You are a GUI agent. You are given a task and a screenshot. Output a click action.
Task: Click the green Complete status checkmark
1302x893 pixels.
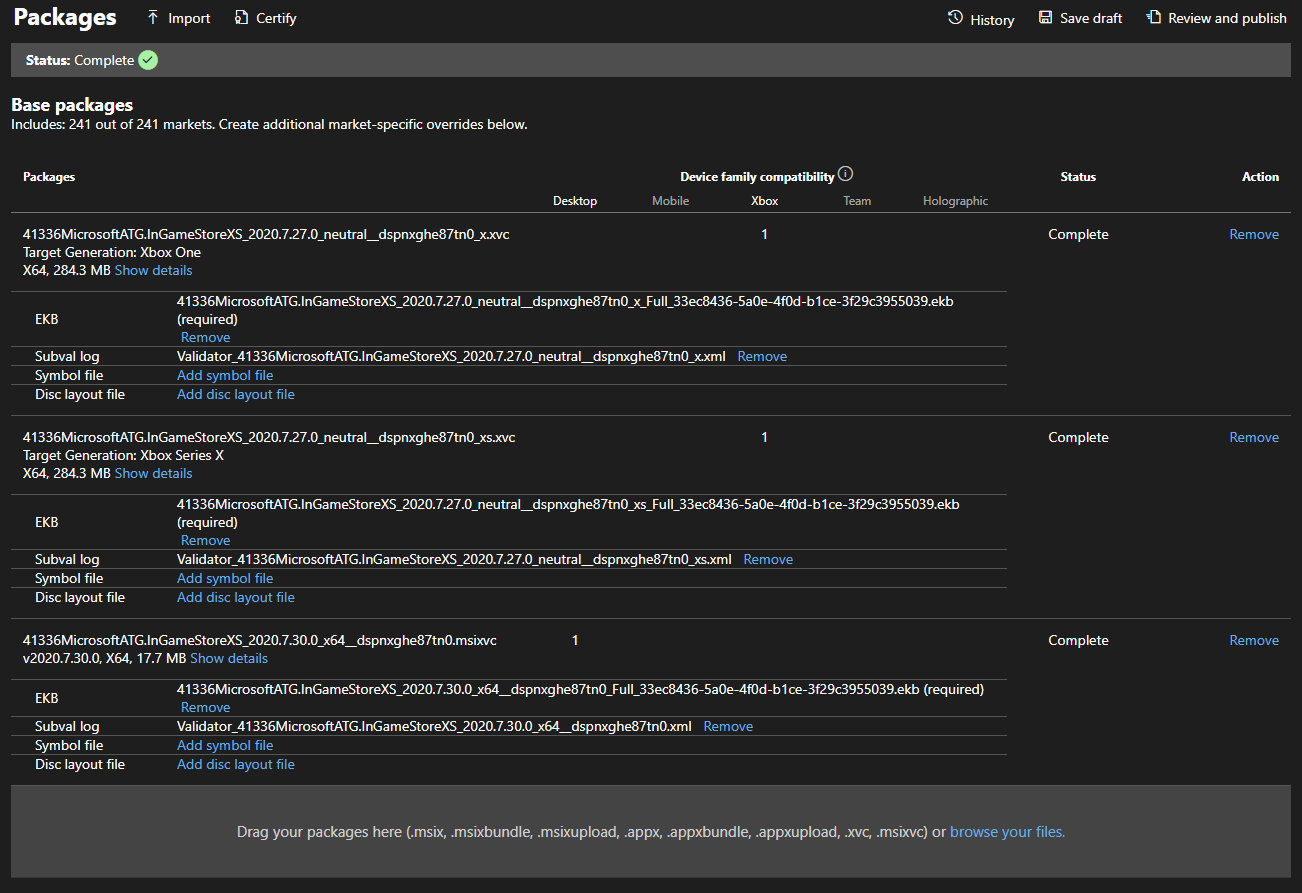click(x=148, y=60)
